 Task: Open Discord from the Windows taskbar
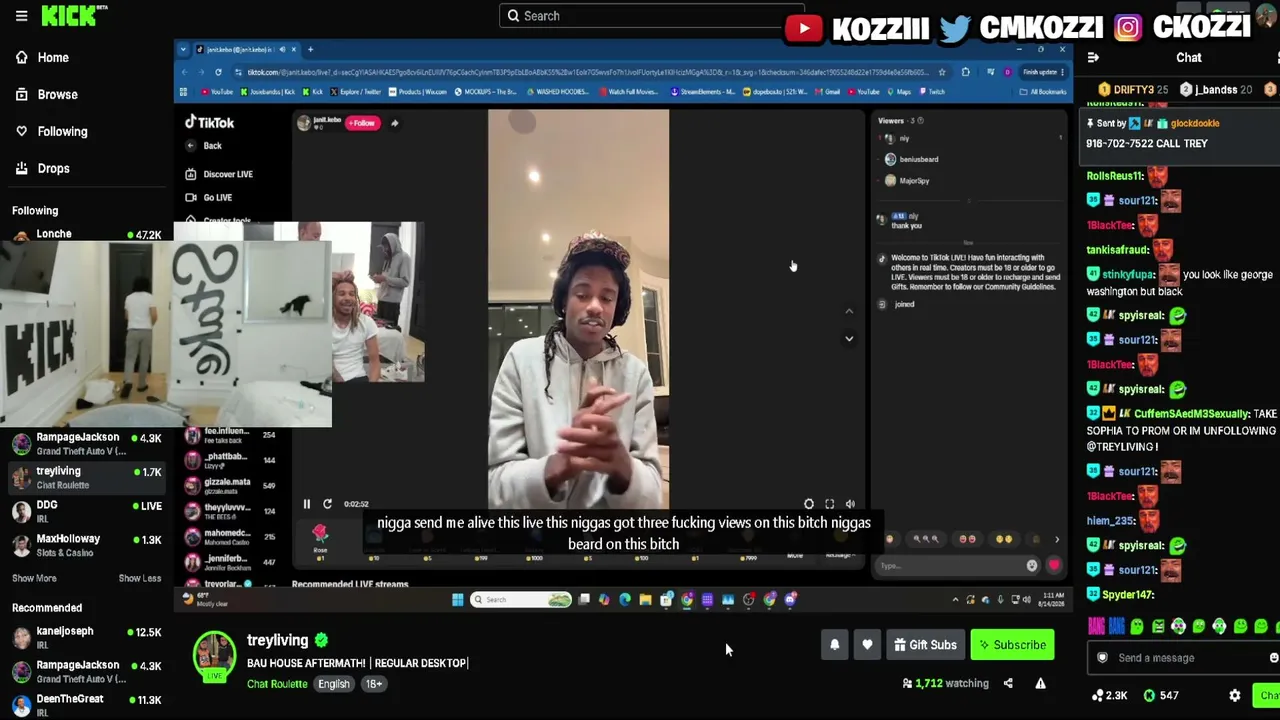790,600
